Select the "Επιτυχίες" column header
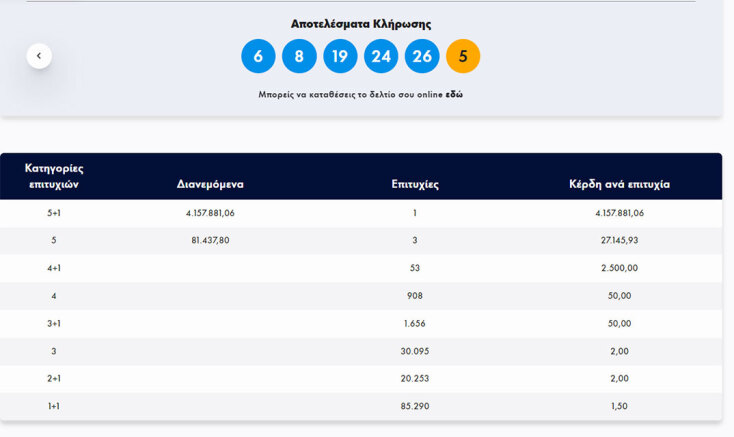This screenshot has width=734, height=437. click(415, 185)
